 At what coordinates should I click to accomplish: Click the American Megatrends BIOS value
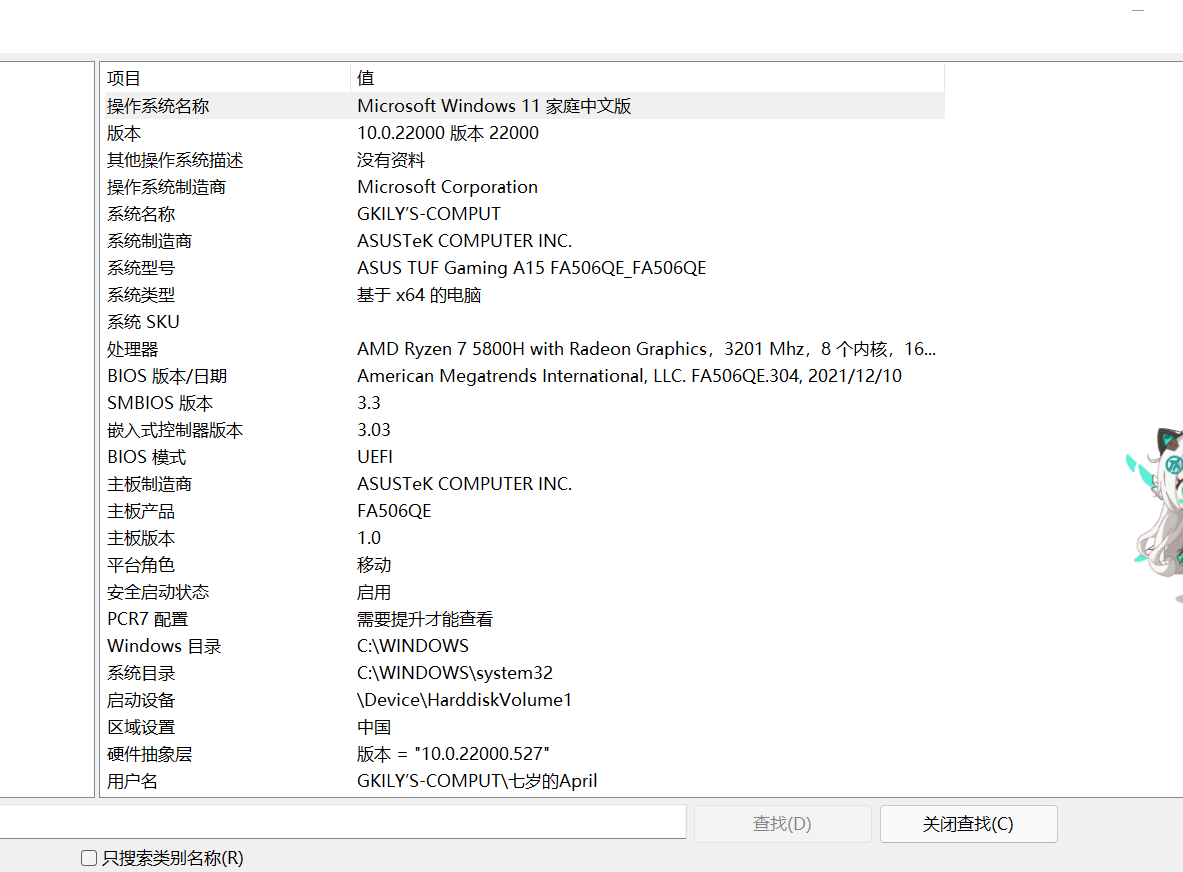tap(629, 376)
